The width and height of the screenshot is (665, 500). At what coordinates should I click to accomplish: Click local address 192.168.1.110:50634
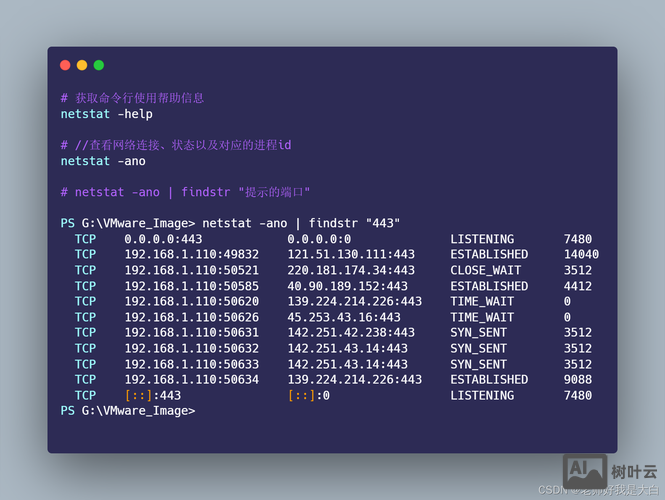tap(192, 380)
